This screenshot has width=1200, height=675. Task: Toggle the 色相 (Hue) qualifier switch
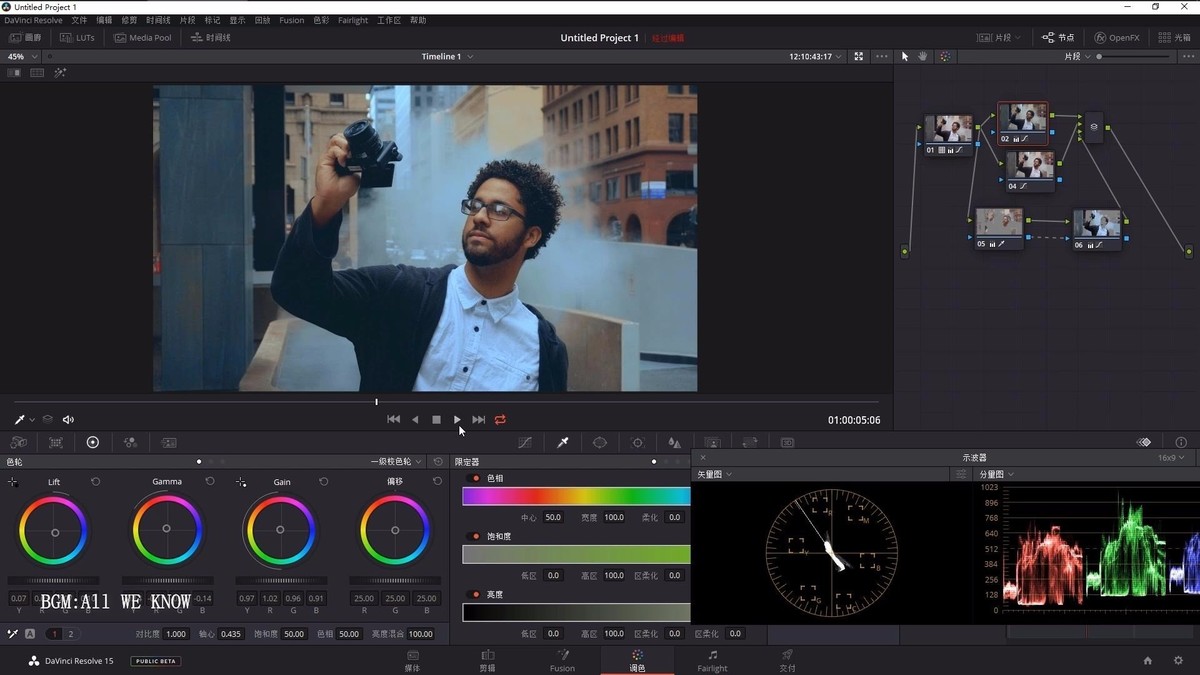click(x=475, y=478)
